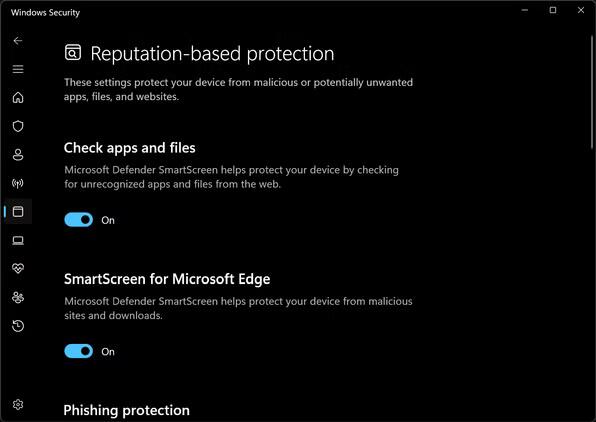Image resolution: width=596 pixels, height=422 pixels.
Task: Open Account protection person icon
Action: click(x=18, y=155)
